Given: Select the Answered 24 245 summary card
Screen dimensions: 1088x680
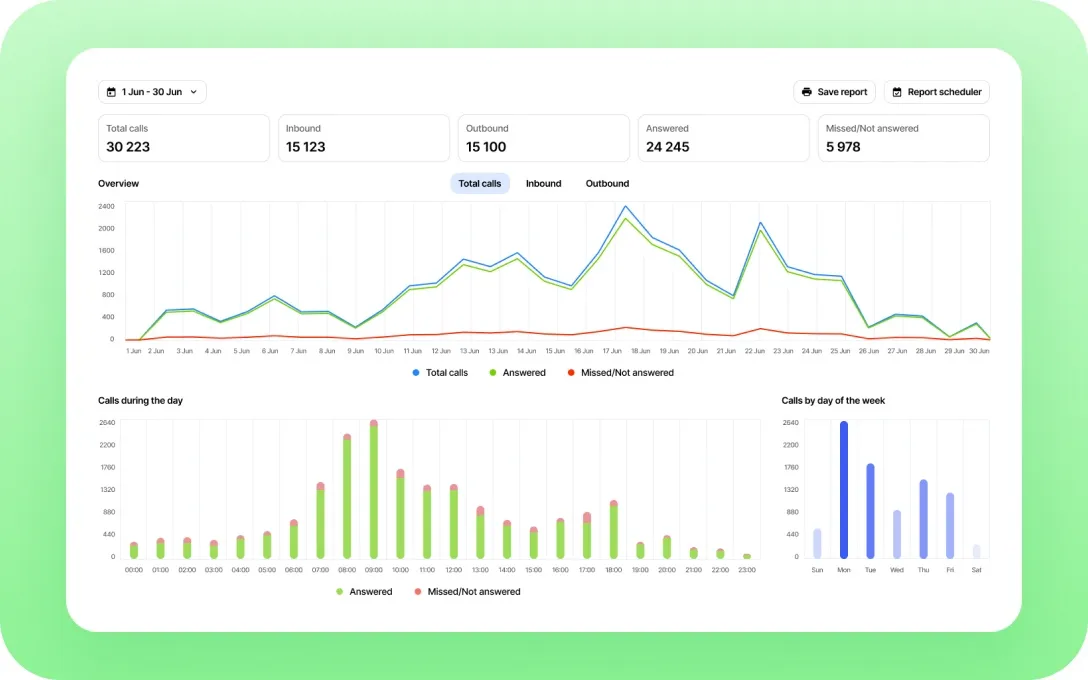Looking at the screenshot, I should [x=724, y=138].
